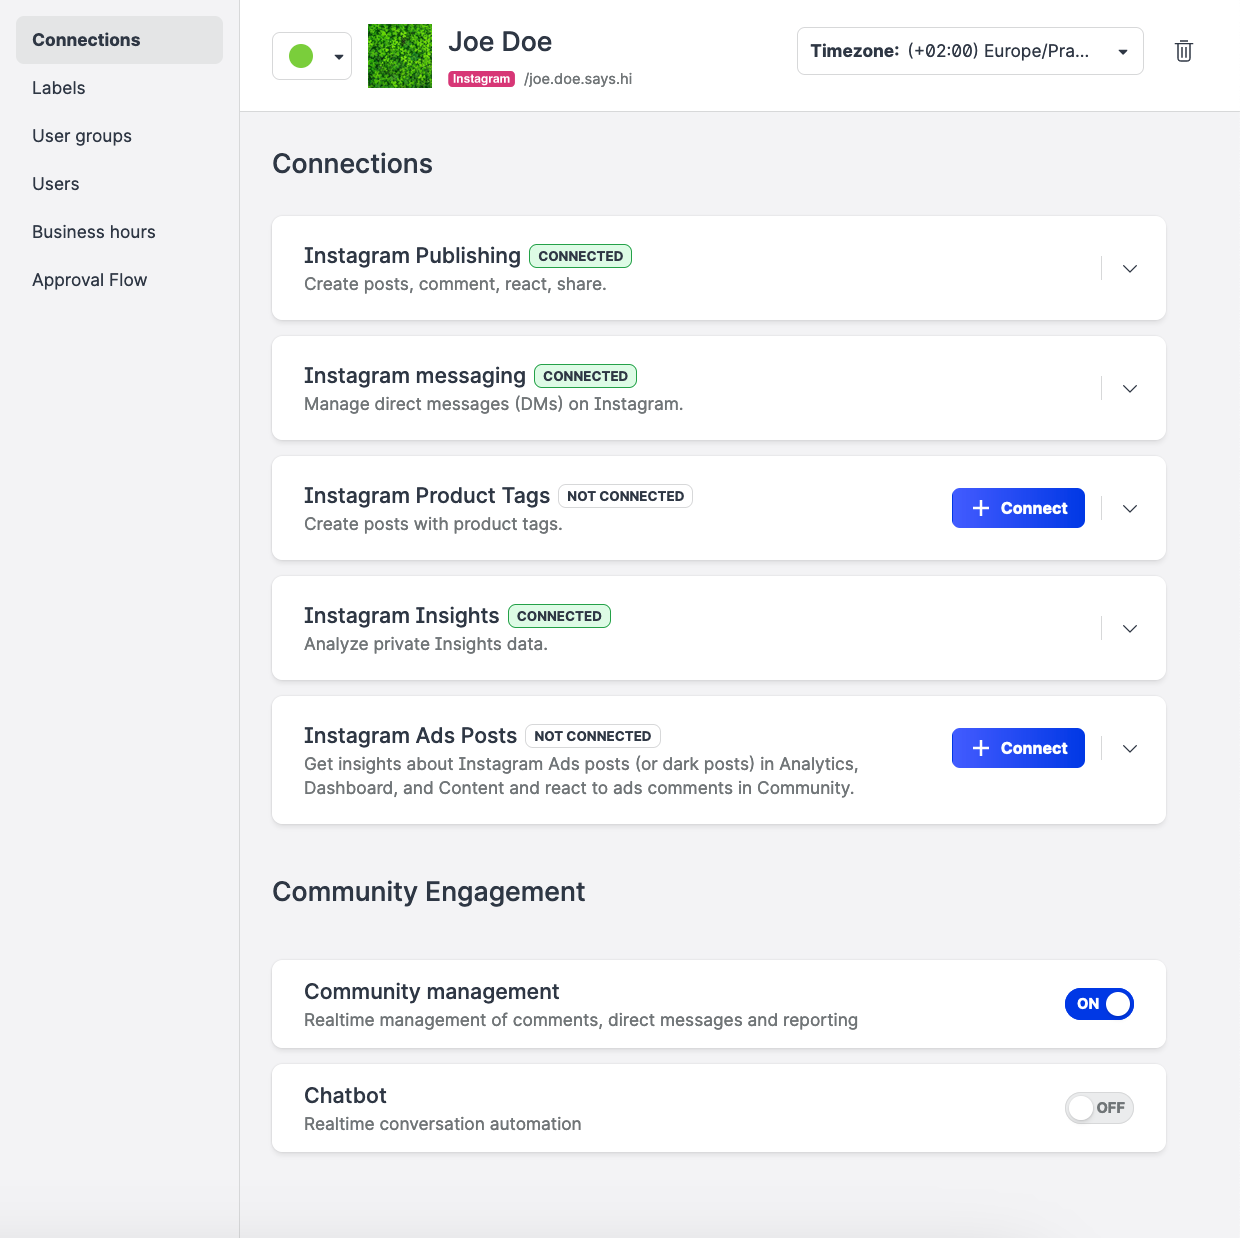The image size is (1240, 1238).
Task: Select Users in the sidebar
Action: pos(56,184)
